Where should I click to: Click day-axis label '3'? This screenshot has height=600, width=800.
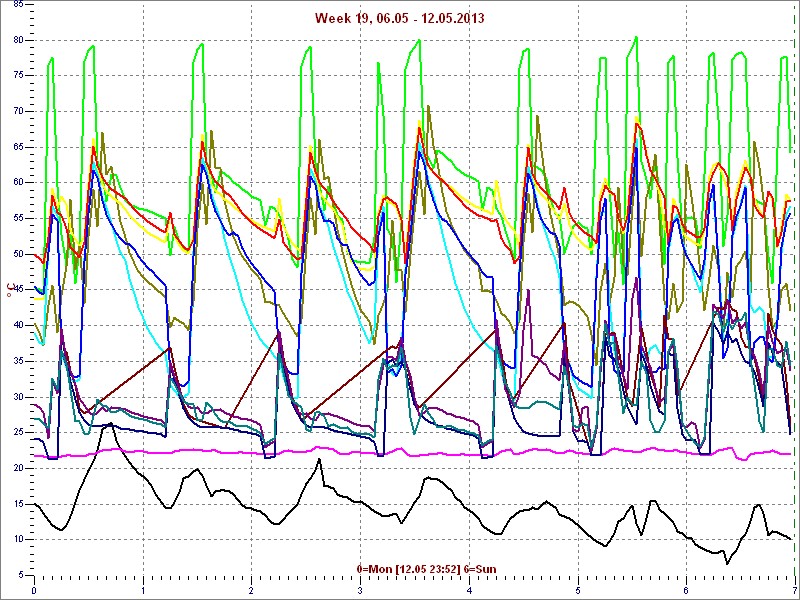point(360,591)
